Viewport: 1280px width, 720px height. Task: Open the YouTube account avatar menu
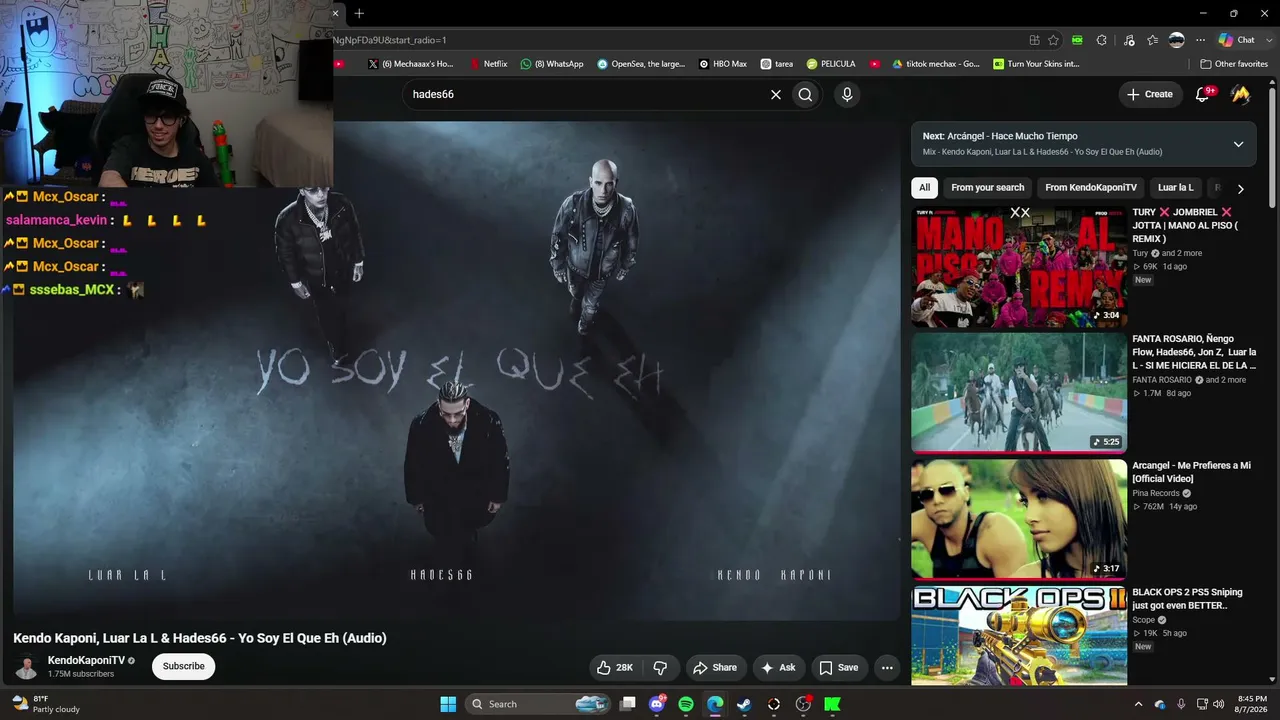[1240, 94]
